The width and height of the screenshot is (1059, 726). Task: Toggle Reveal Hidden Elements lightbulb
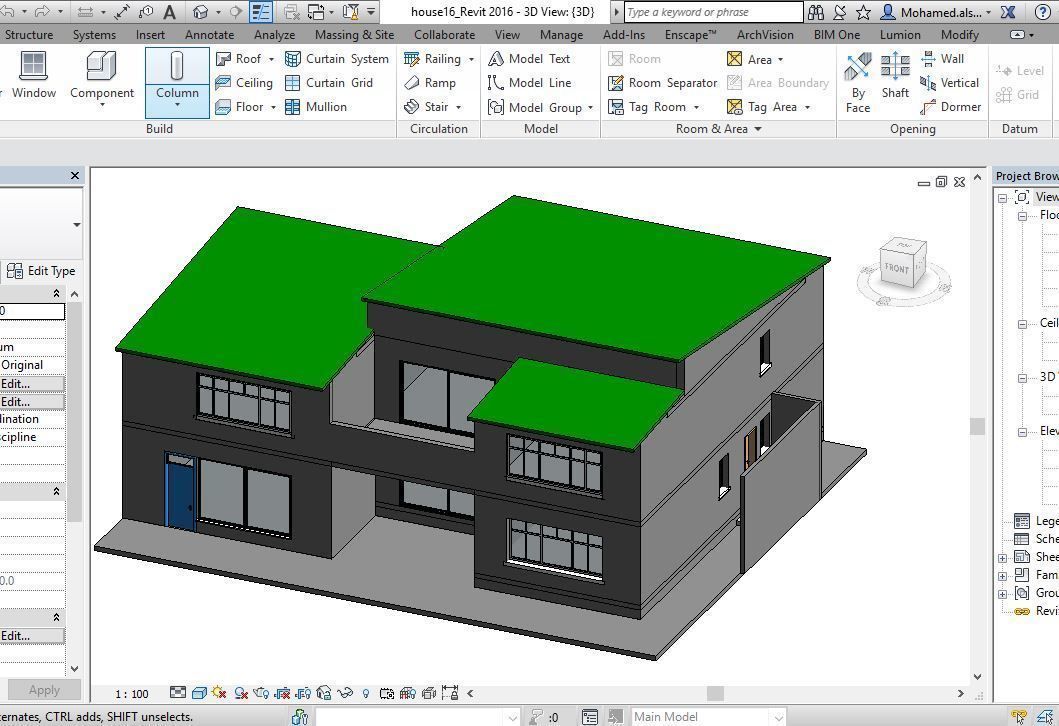tap(366, 693)
